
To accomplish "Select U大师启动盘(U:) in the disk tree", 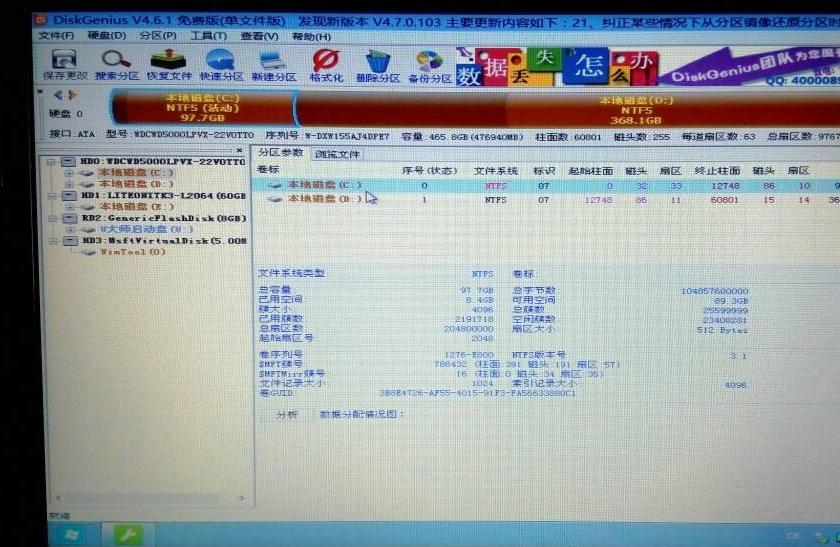I will 146,229.
